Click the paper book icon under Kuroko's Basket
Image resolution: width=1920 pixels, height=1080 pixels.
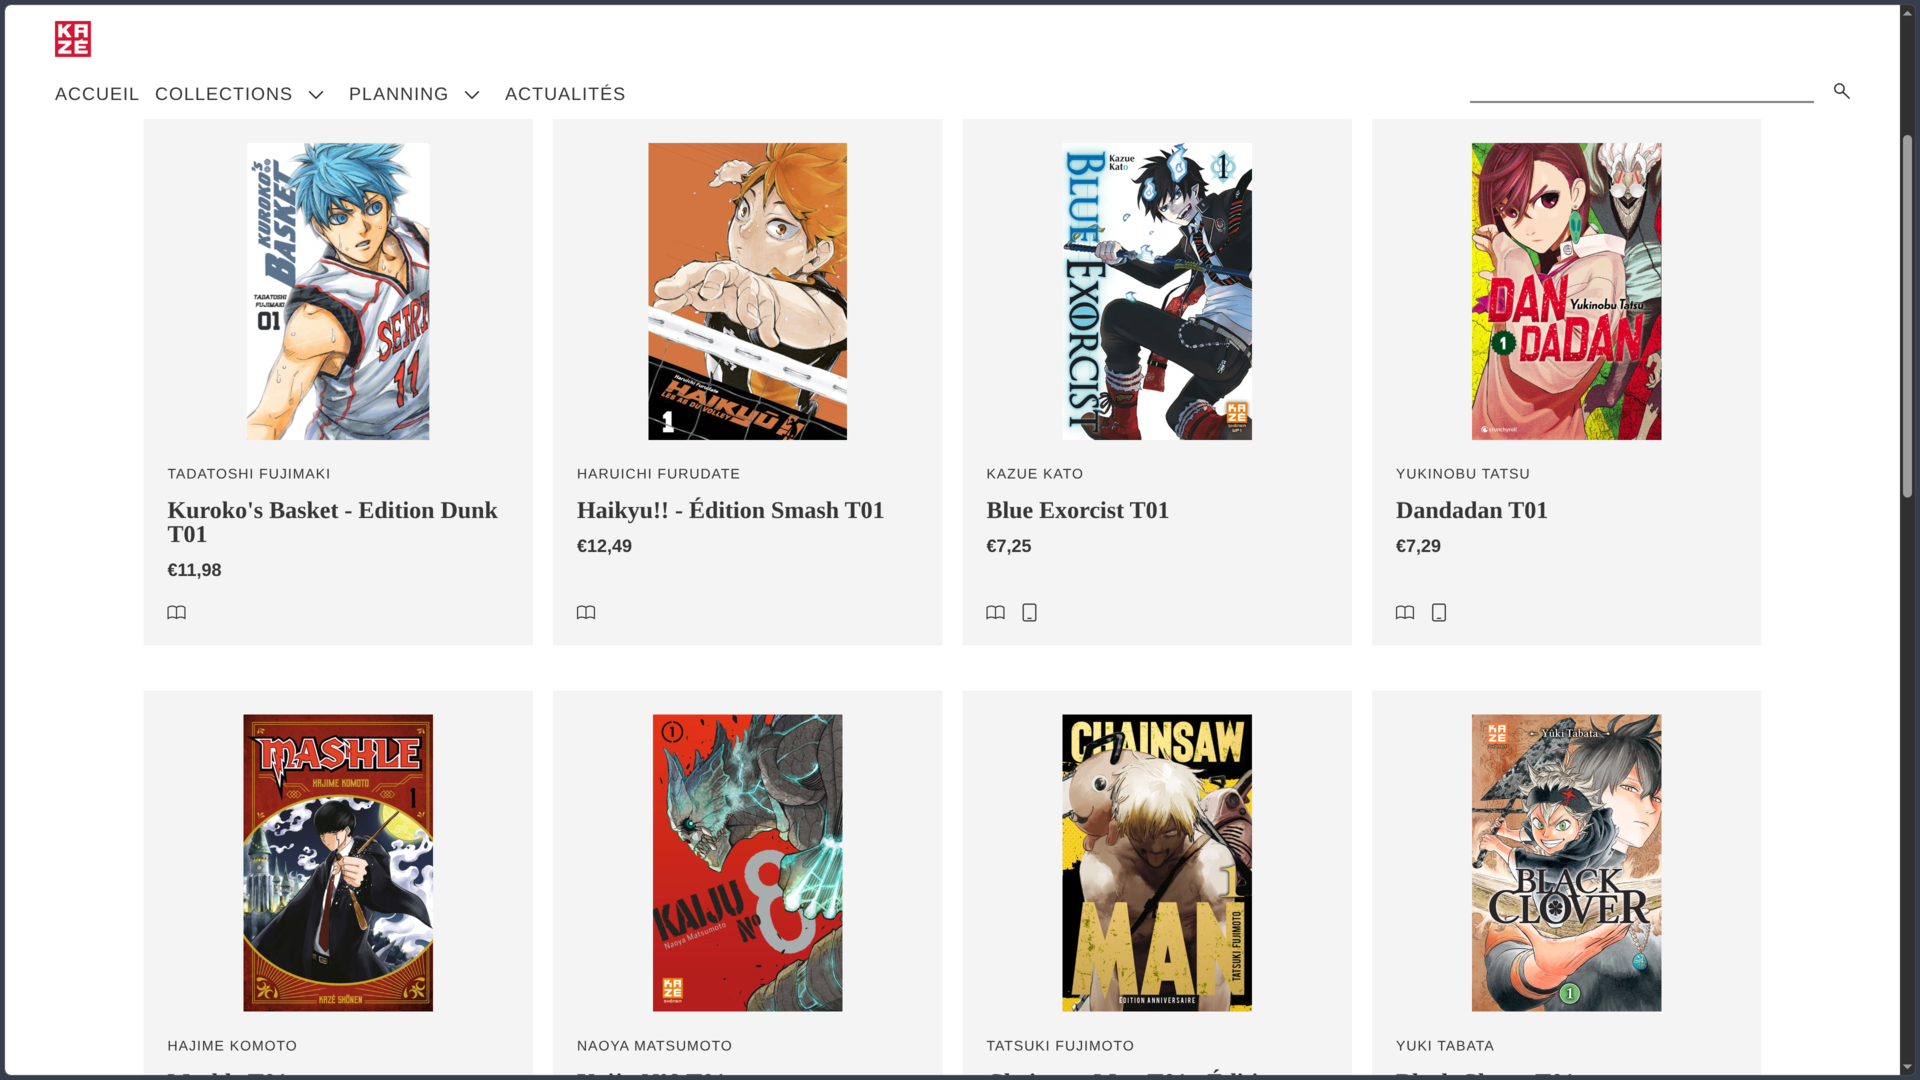(x=176, y=613)
